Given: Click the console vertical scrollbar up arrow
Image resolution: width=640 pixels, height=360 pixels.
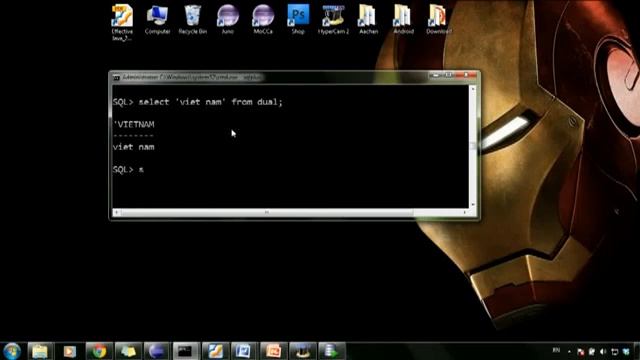Looking at the screenshot, I should point(473,89).
